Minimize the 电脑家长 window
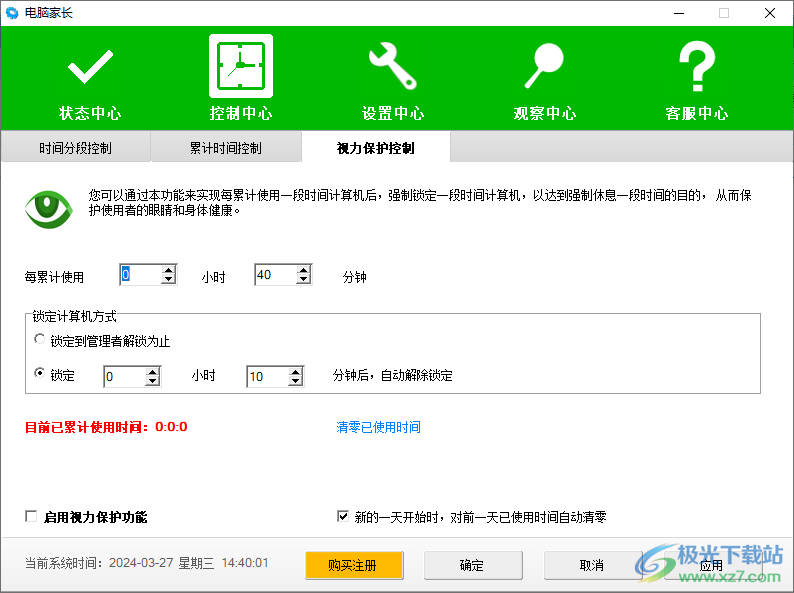The width and height of the screenshot is (794, 593). tap(679, 13)
